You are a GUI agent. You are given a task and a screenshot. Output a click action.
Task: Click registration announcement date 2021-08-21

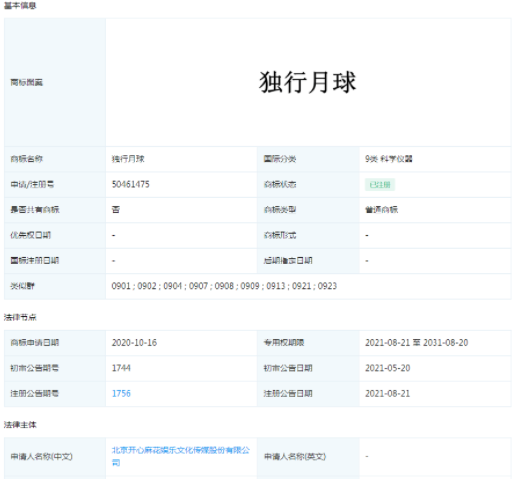[x=387, y=394]
